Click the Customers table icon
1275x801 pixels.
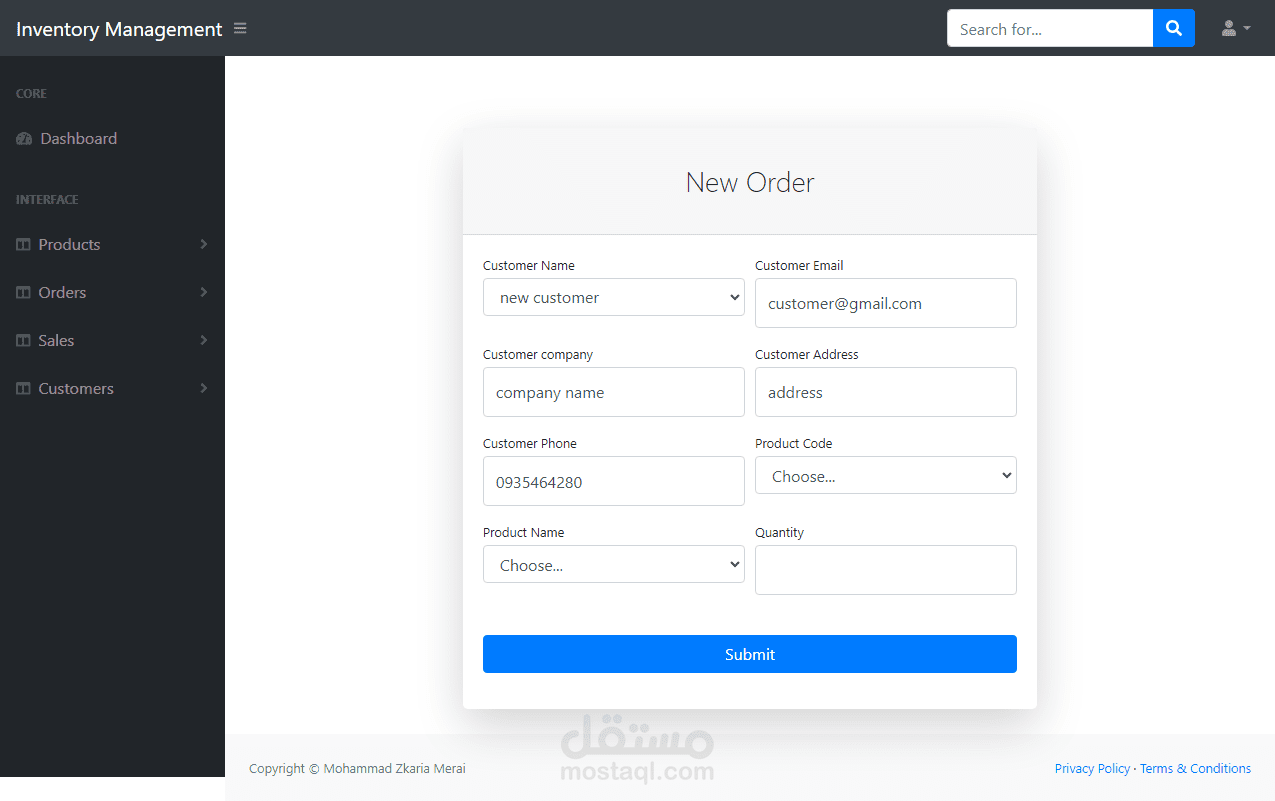23,389
